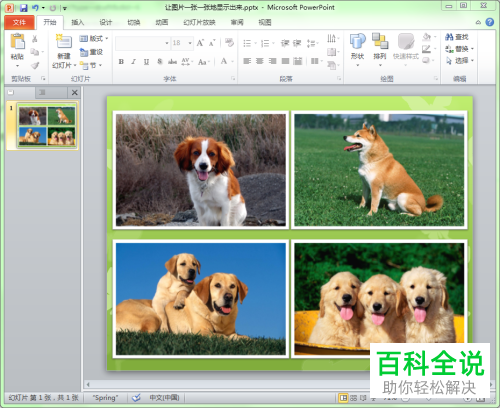Click the New Slide icon
Image resolution: width=500 pixels, height=408 pixels.
[64, 42]
